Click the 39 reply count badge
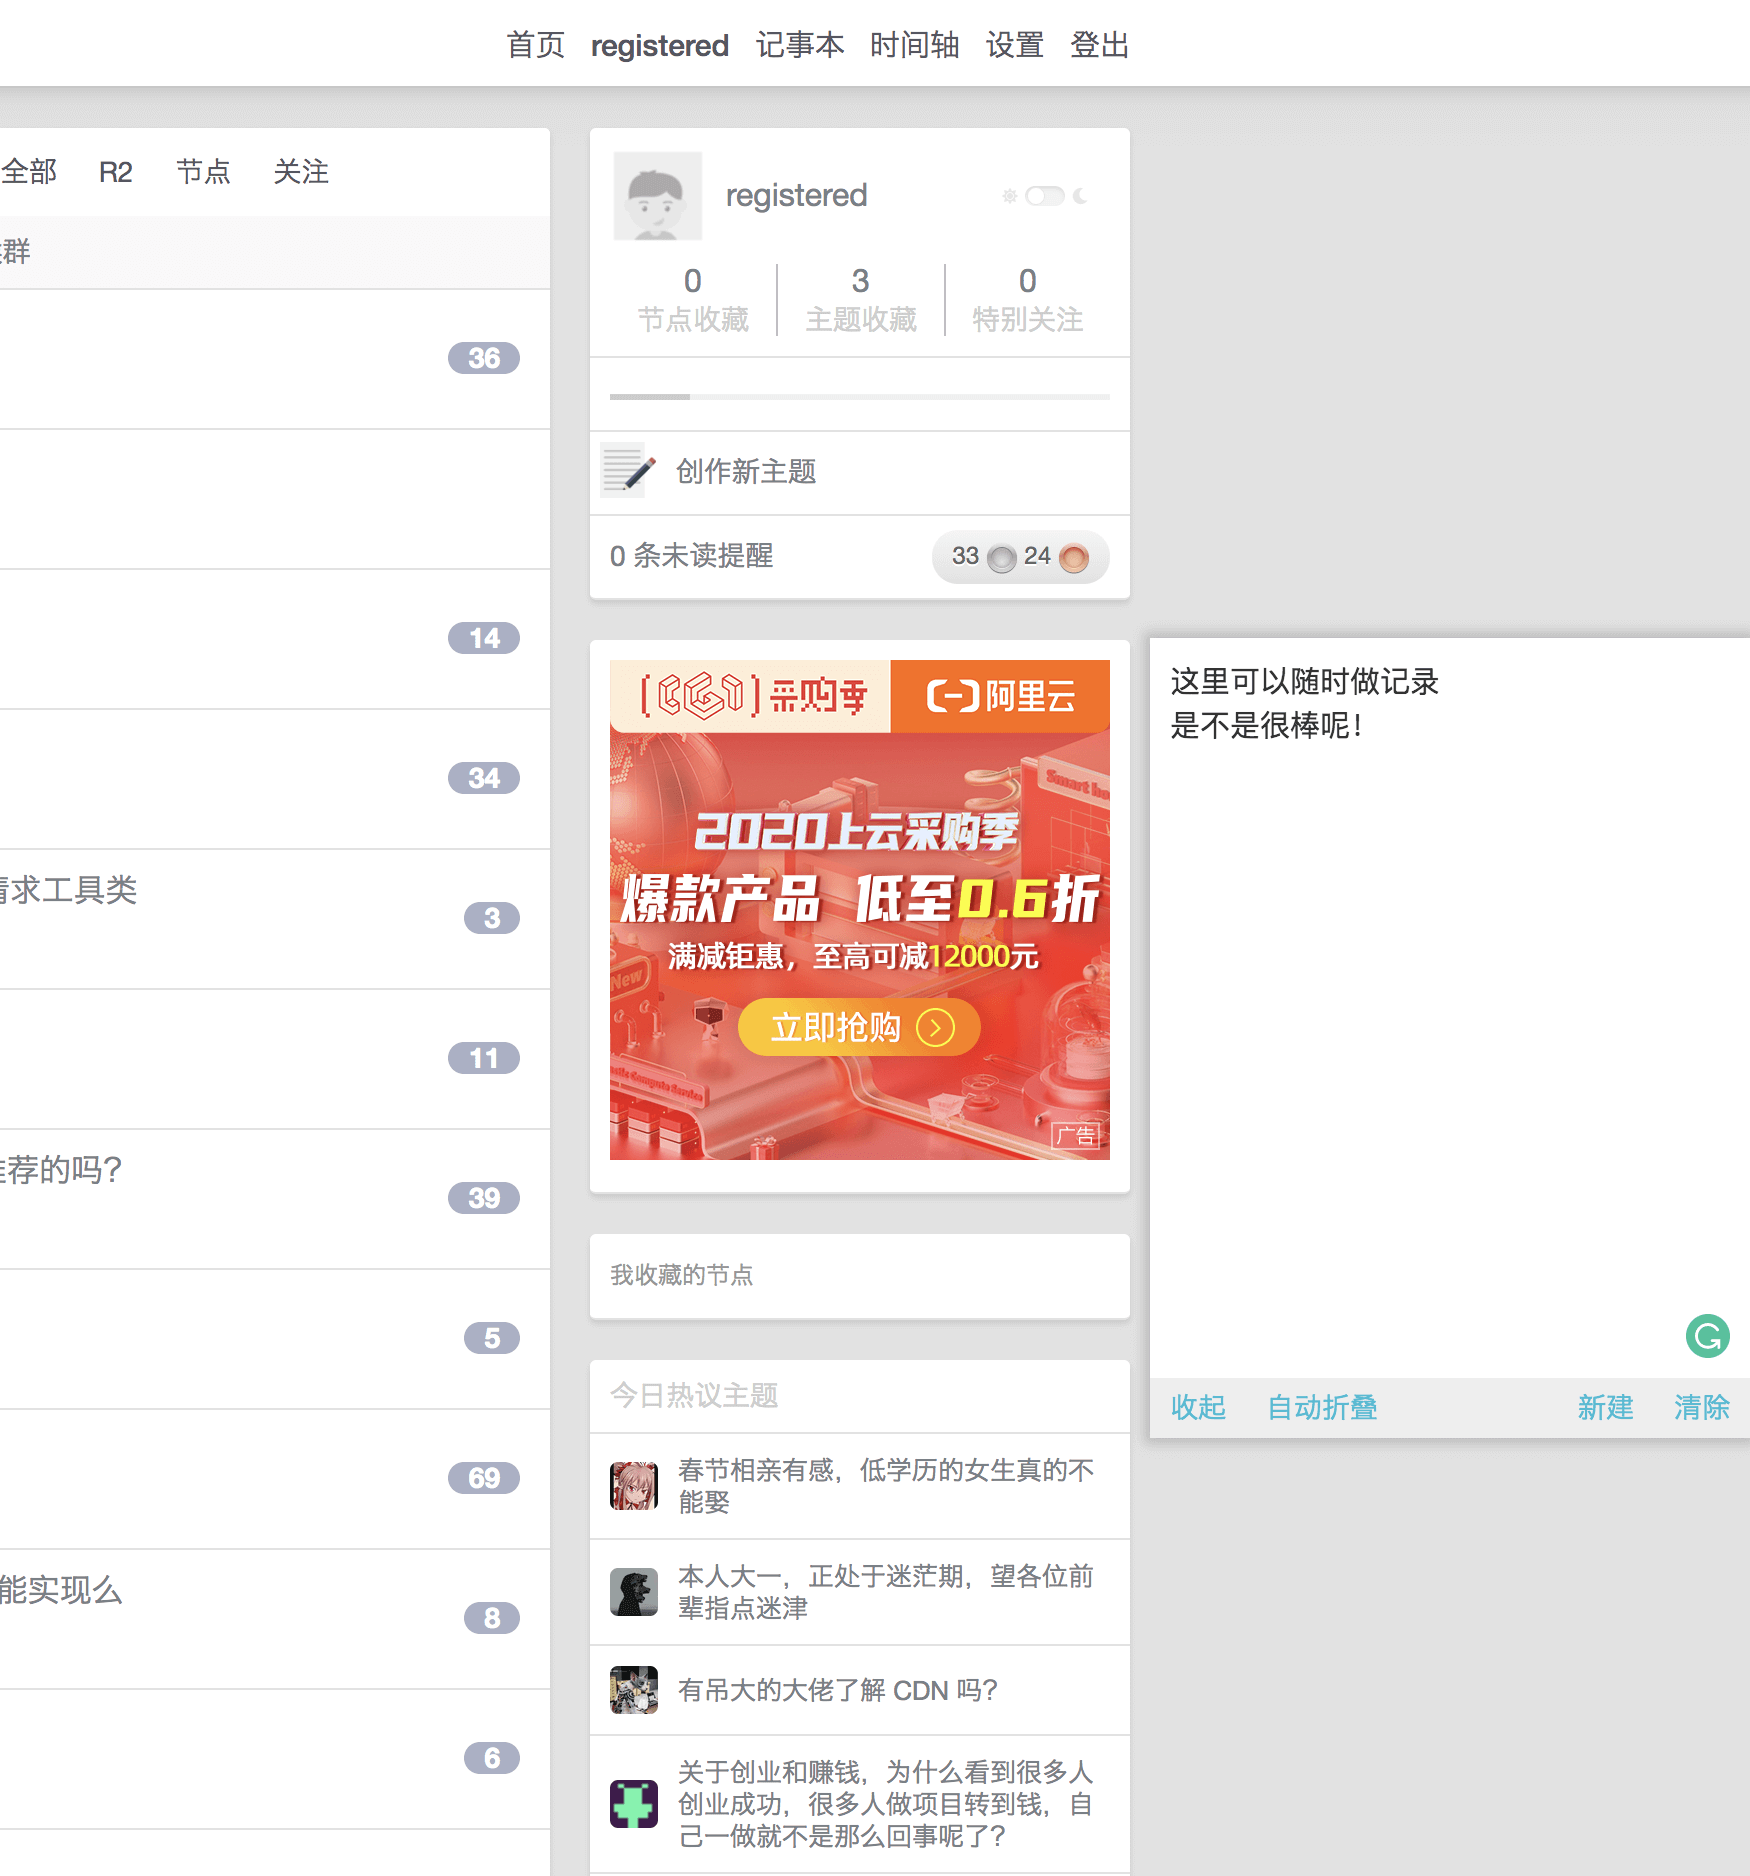The height and width of the screenshot is (1876, 1750). [484, 1198]
